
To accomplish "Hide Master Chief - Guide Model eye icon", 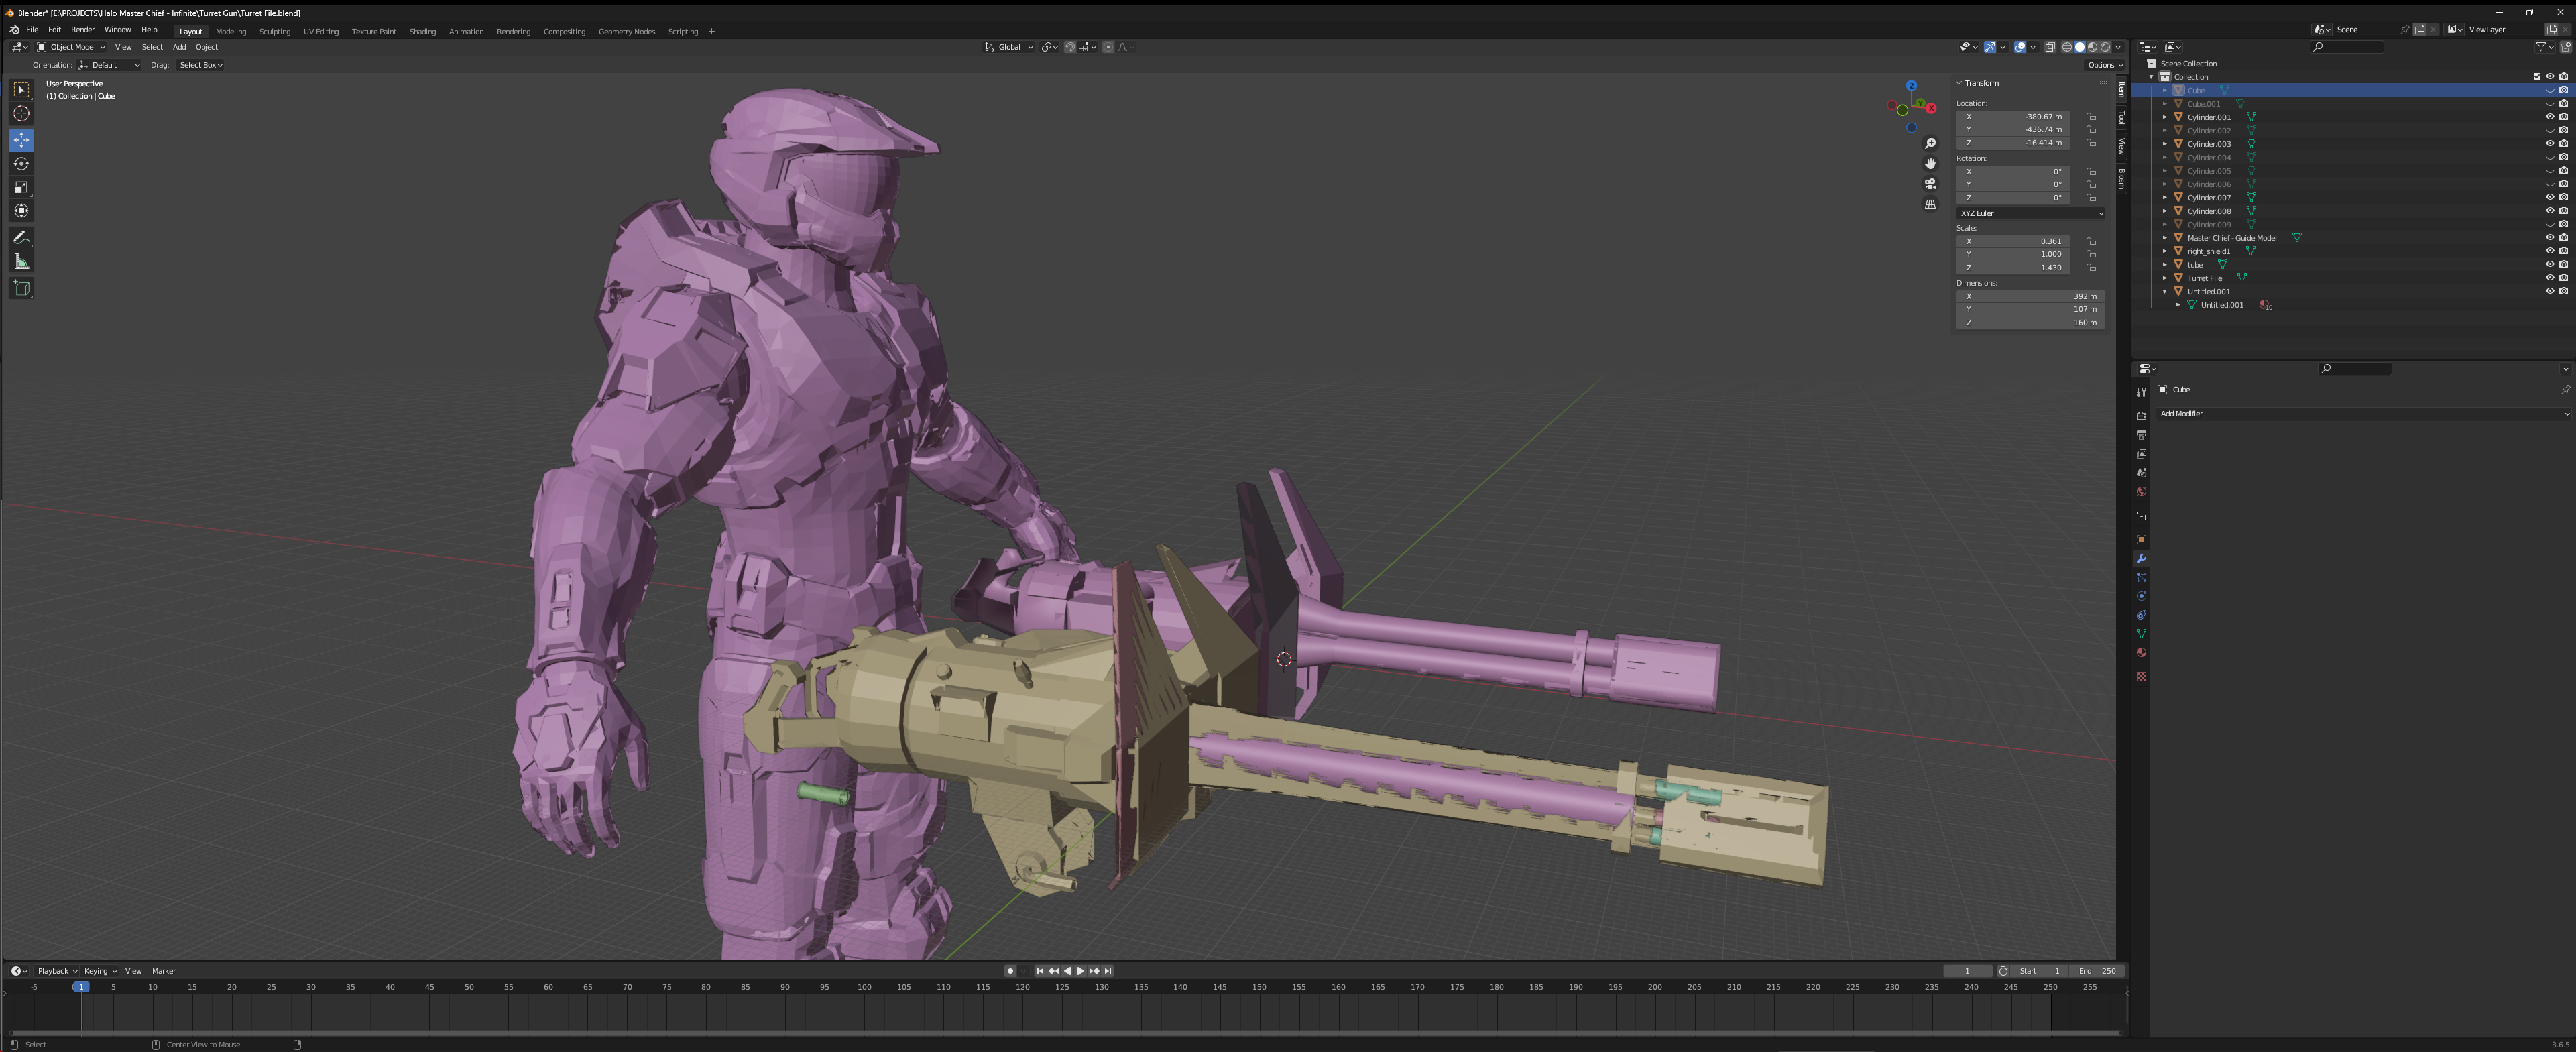I will click(2549, 238).
